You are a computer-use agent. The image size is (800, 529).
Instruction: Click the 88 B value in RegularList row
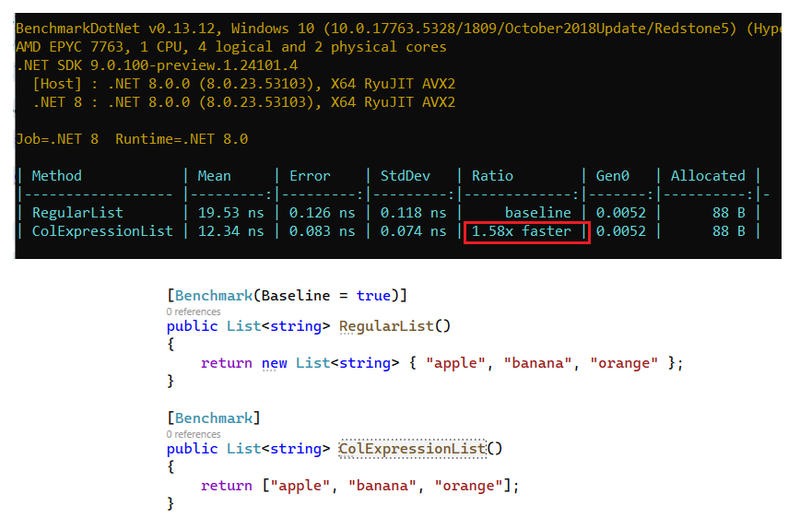point(729,213)
